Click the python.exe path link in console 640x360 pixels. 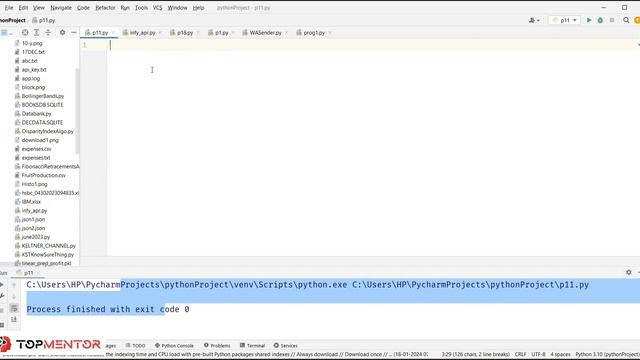pos(187,285)
